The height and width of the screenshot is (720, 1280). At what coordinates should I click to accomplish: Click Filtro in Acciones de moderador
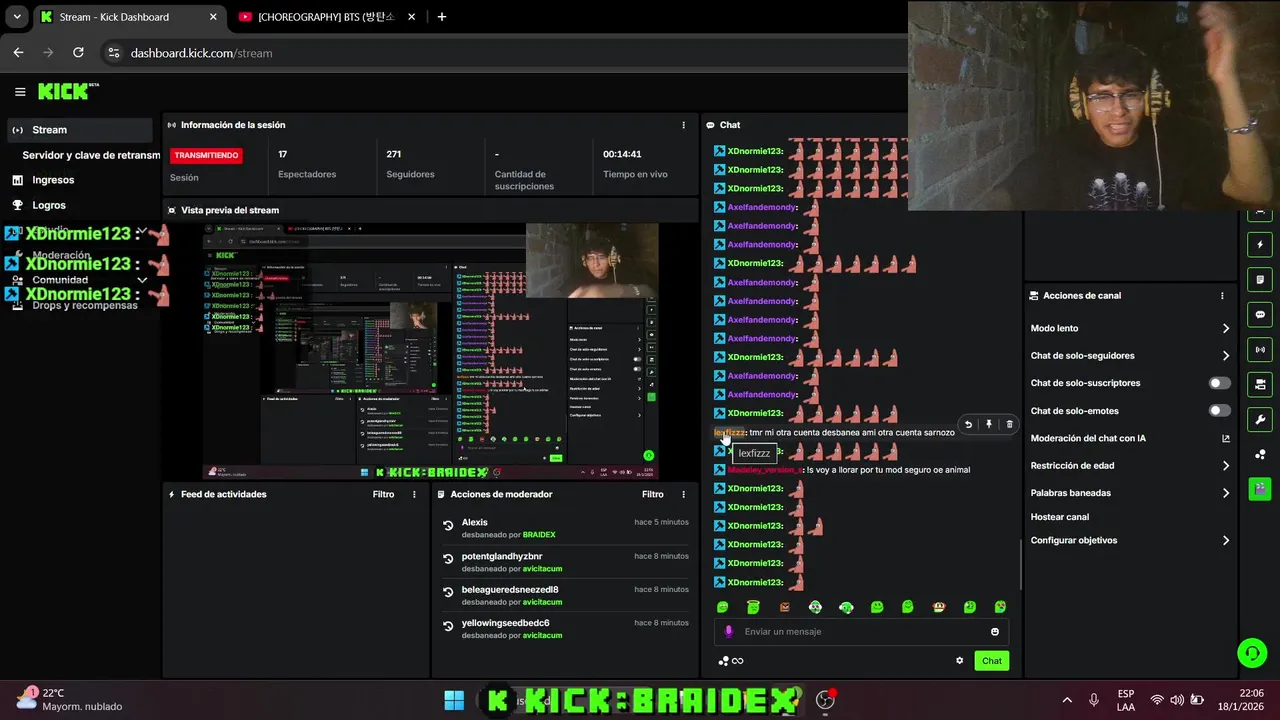(x=652, y=494)
